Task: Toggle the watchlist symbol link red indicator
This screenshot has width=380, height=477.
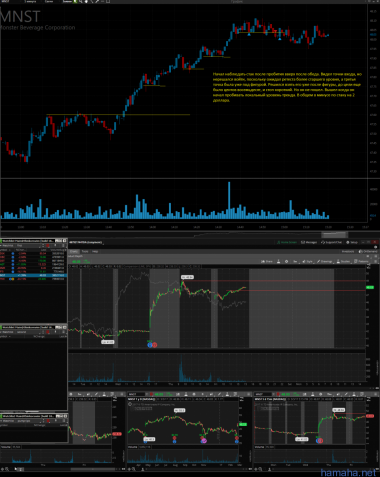Action: click(48, 245)
